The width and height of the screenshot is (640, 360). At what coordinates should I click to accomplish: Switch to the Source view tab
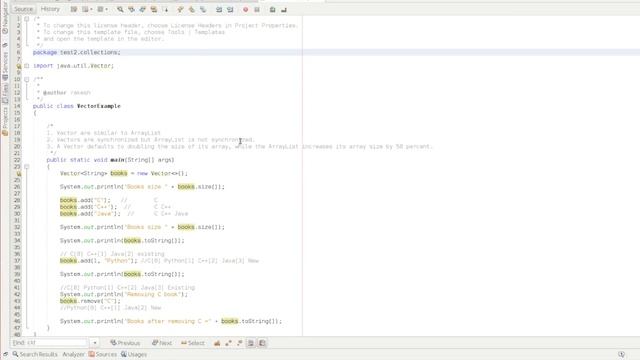23,9
